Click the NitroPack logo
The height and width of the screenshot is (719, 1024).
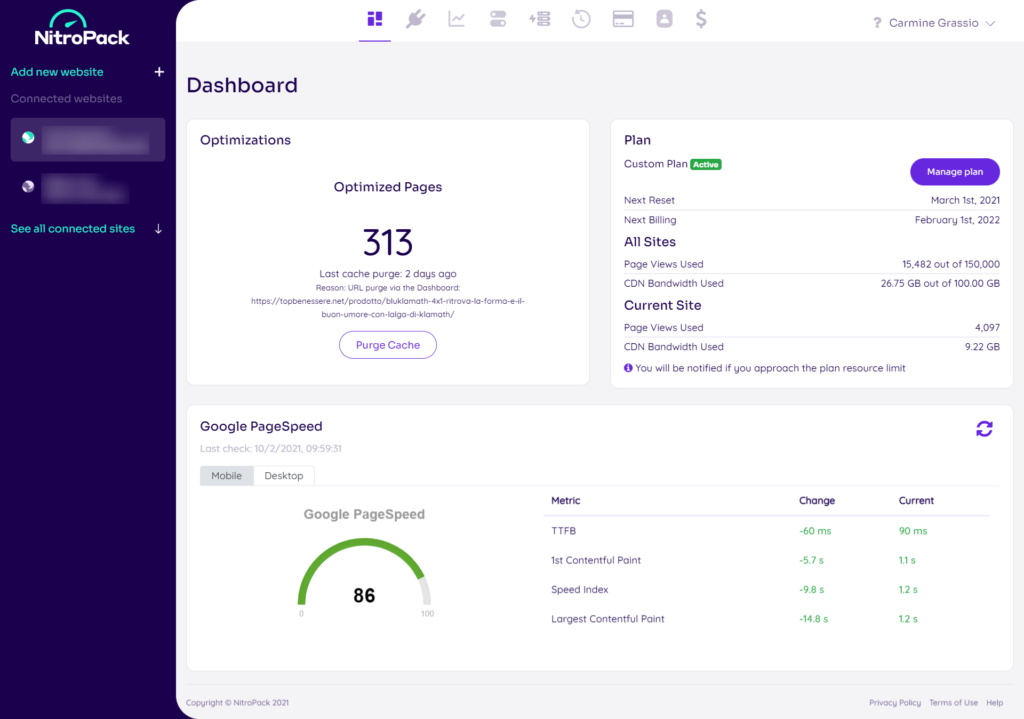click(x=82, y=28)
